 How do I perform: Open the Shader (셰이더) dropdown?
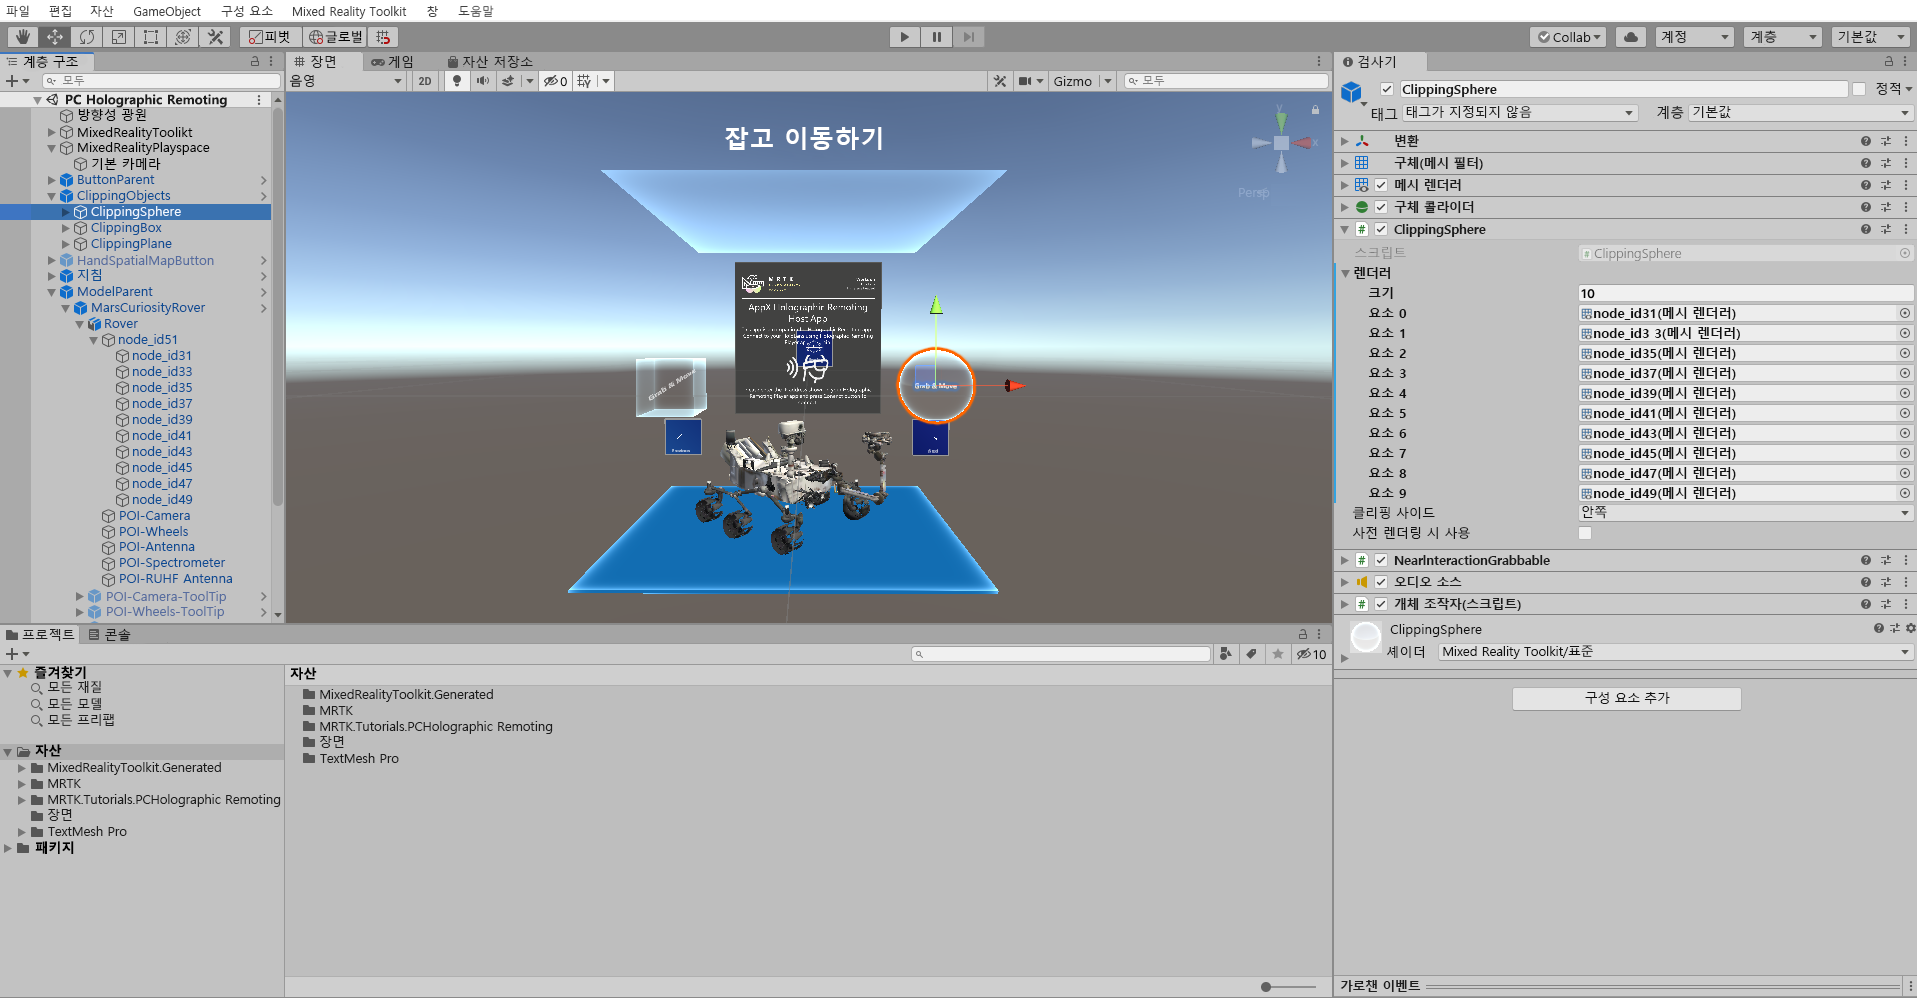pos(1675,652)
